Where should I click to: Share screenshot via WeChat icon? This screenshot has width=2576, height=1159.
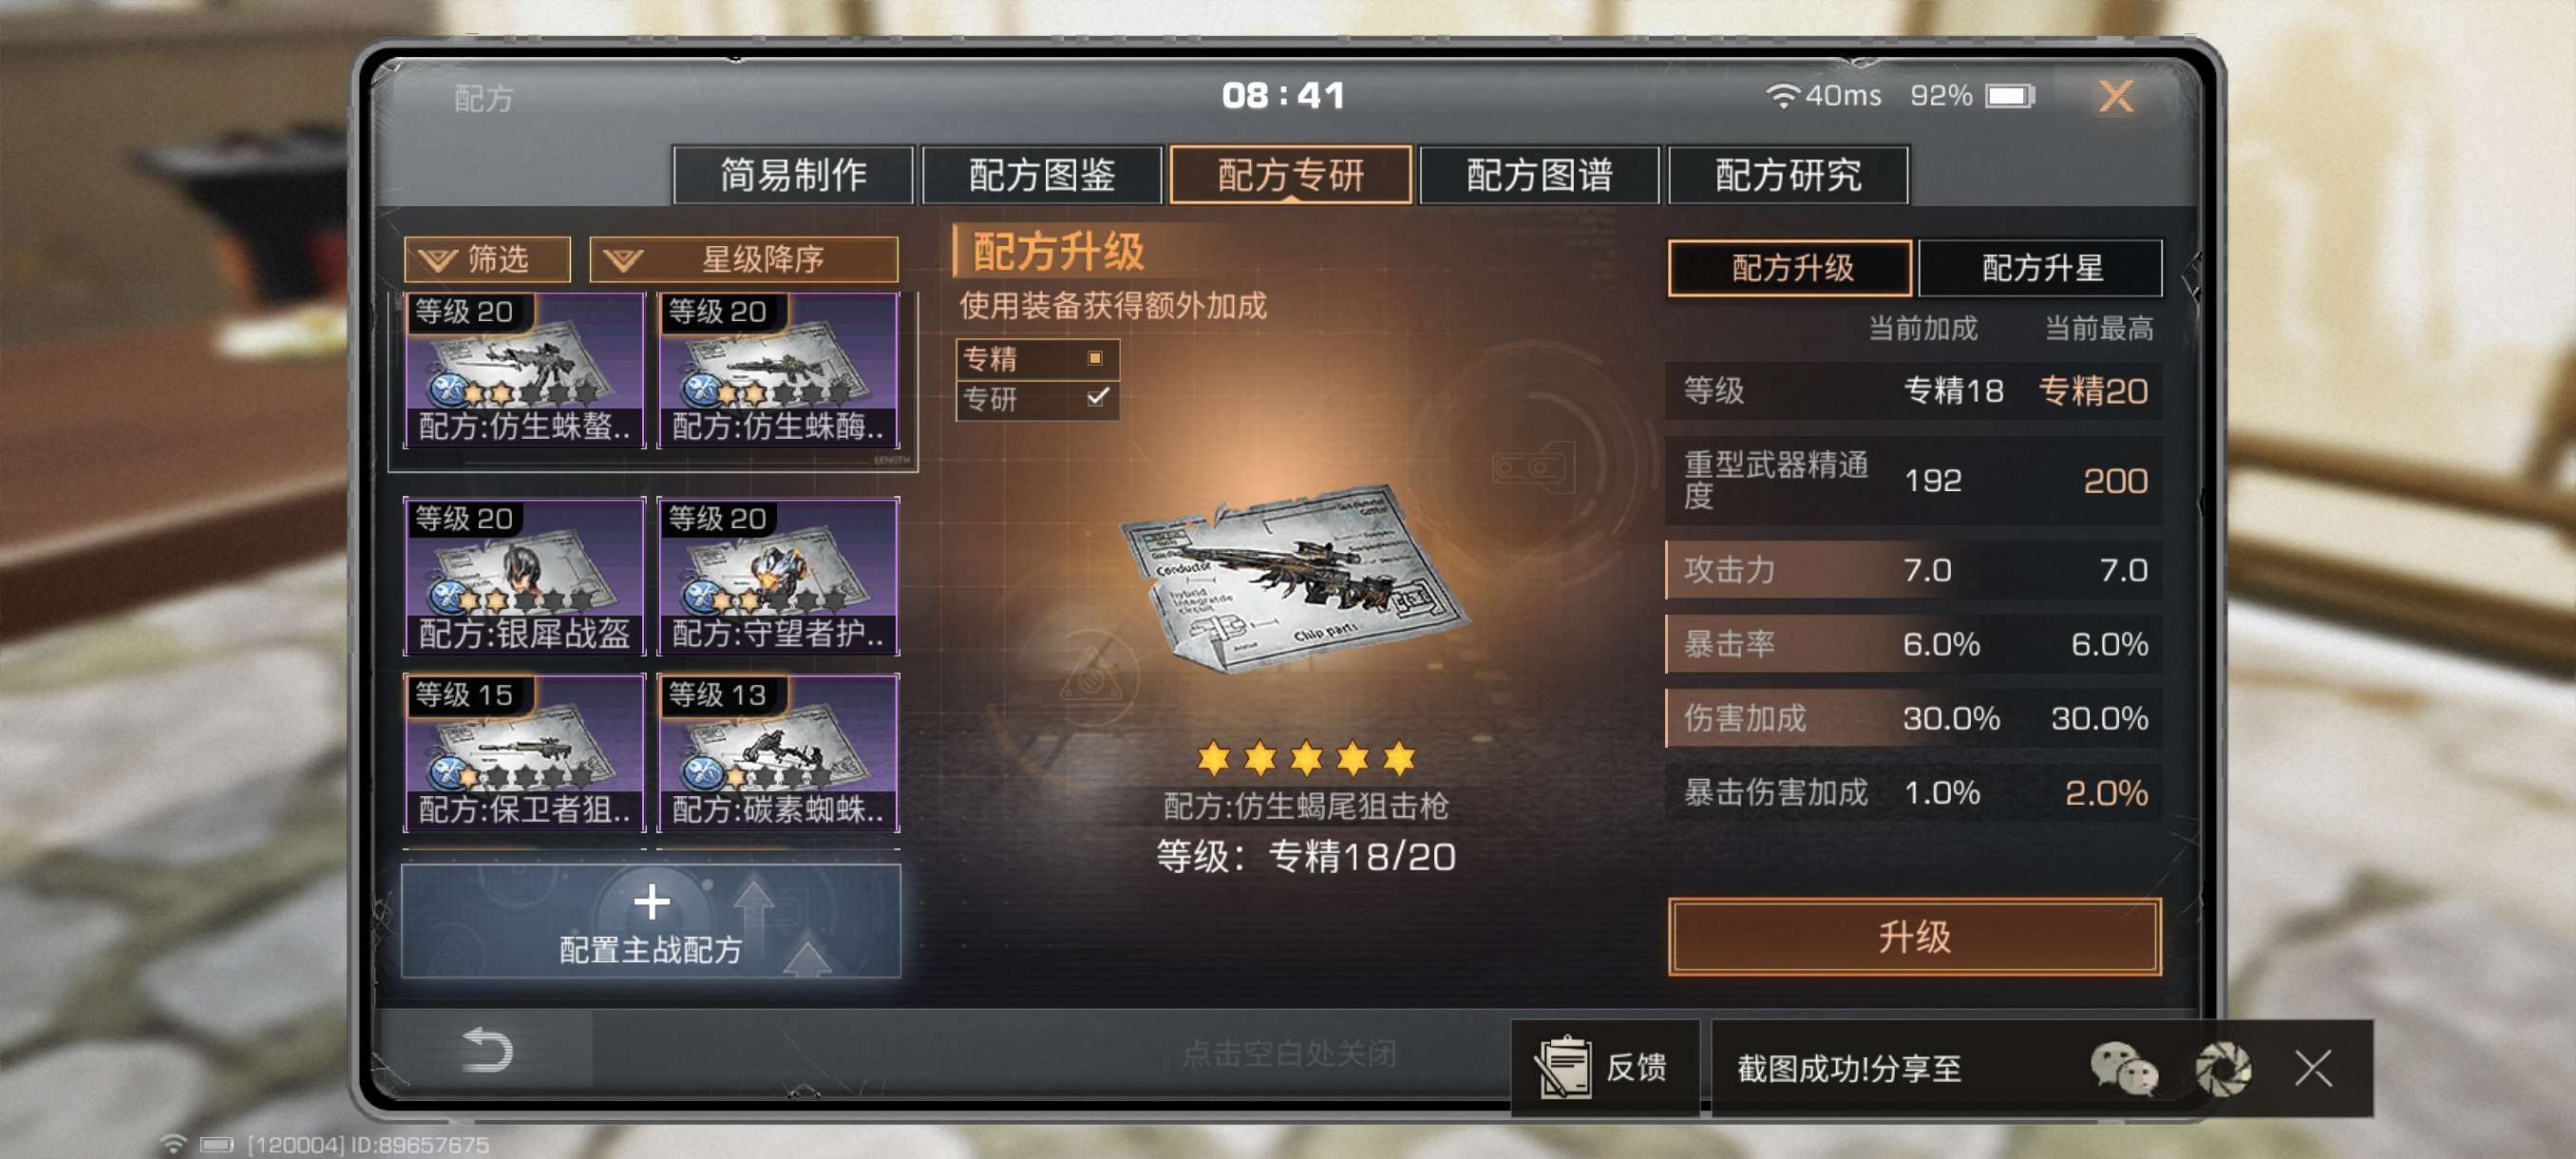pos(2124,1068)
